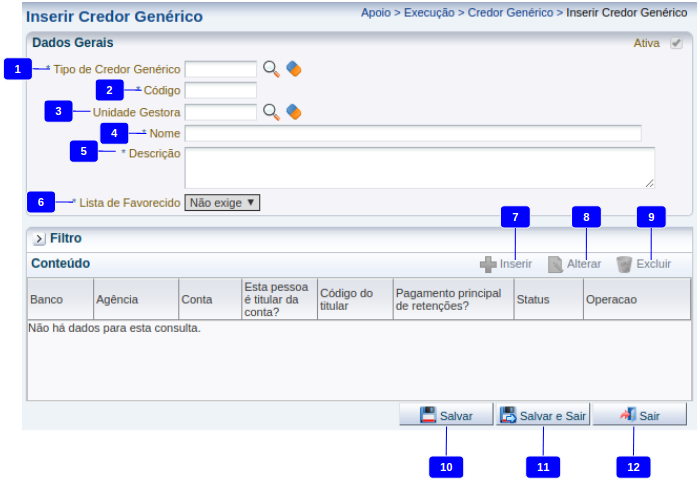Navigate to Credor Genérico breadcrumb

(510, 13)
